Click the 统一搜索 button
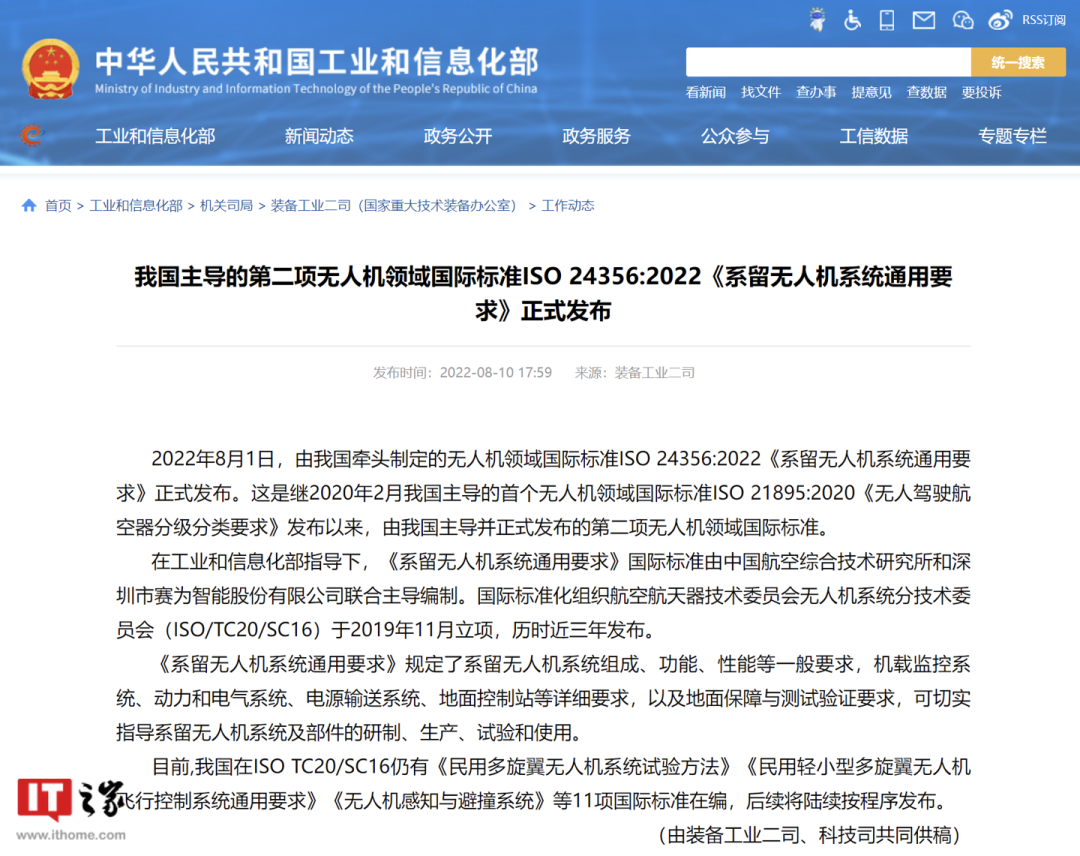The width and height of the screenshot is (1080, 856). pyautogui.click(x=1018, y=63)
